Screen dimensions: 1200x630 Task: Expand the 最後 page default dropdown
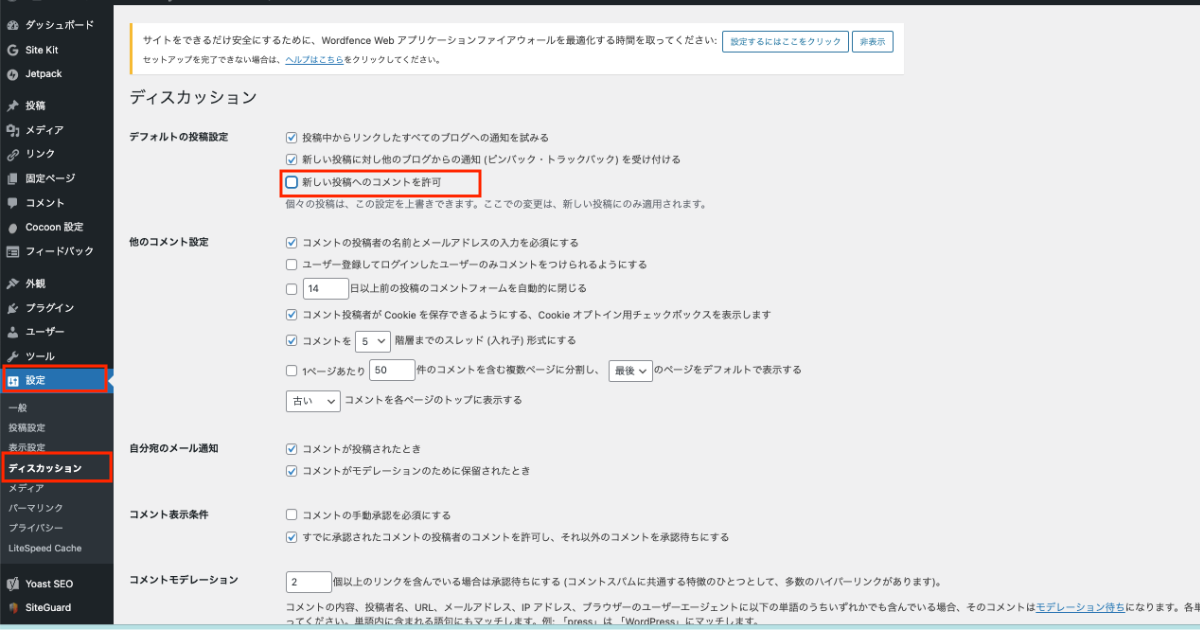tap(630, 370)
